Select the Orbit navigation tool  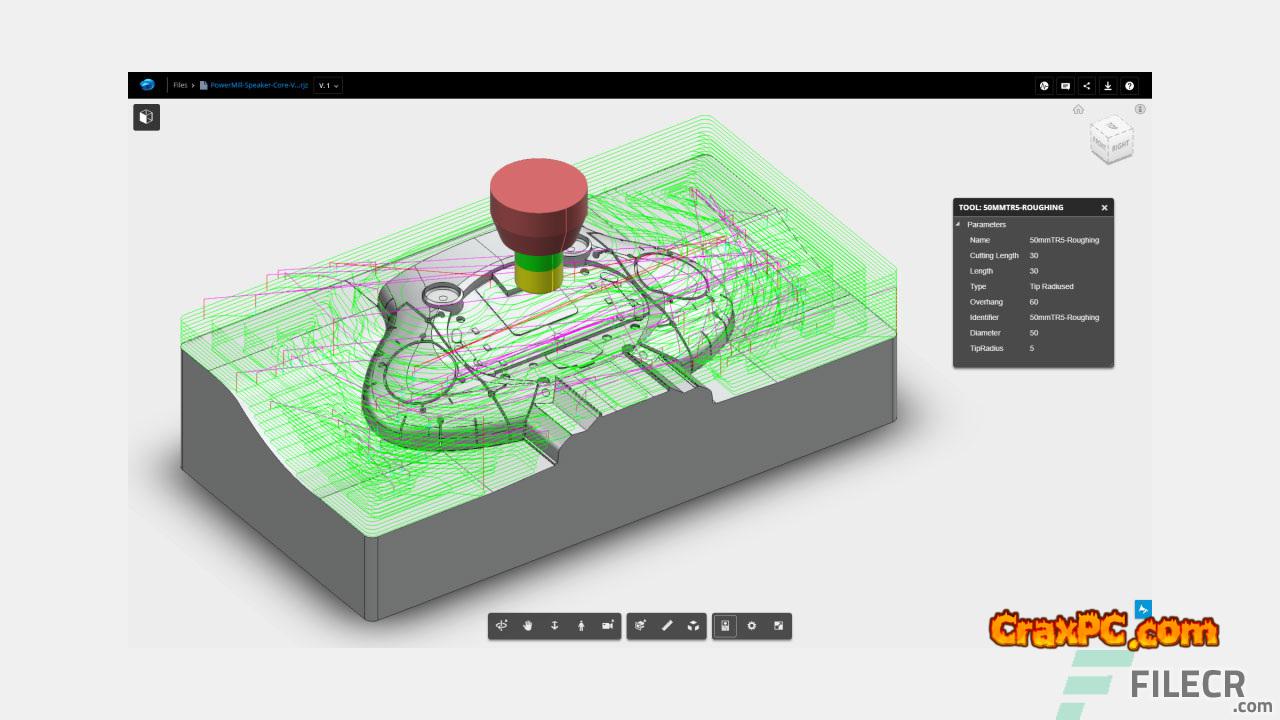click(502, 626)
